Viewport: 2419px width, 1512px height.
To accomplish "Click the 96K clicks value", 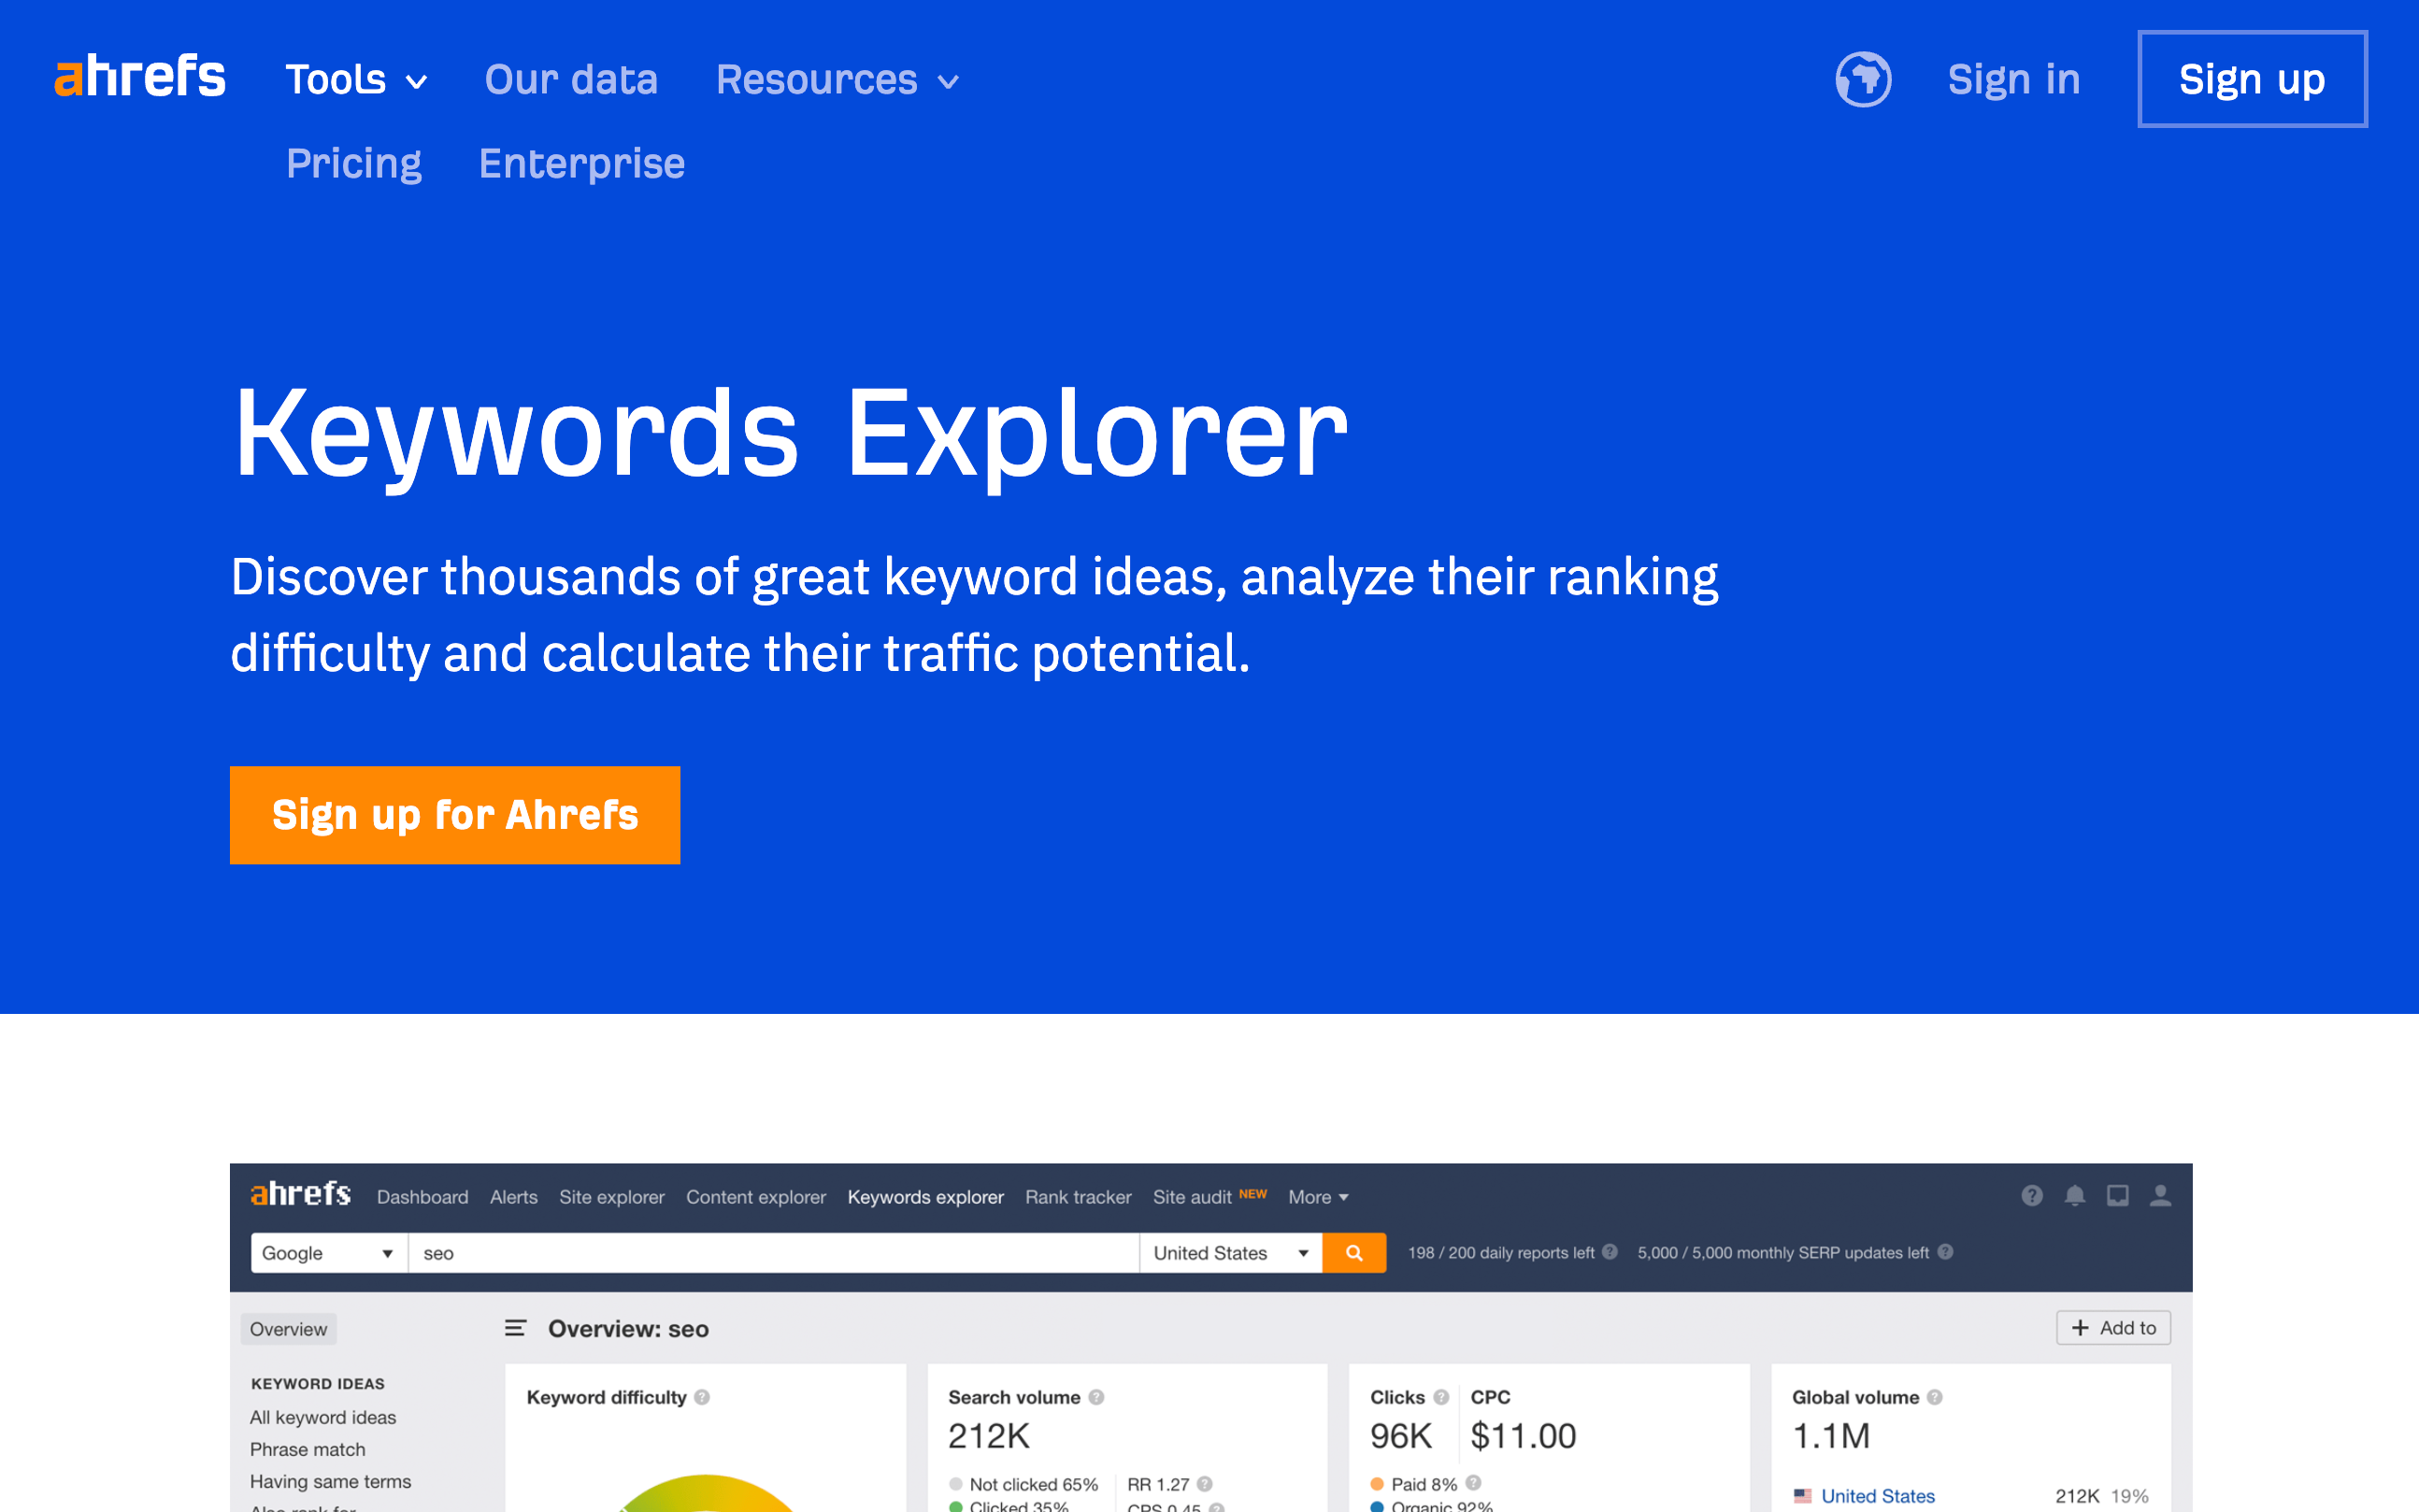I will 1401,1436.
